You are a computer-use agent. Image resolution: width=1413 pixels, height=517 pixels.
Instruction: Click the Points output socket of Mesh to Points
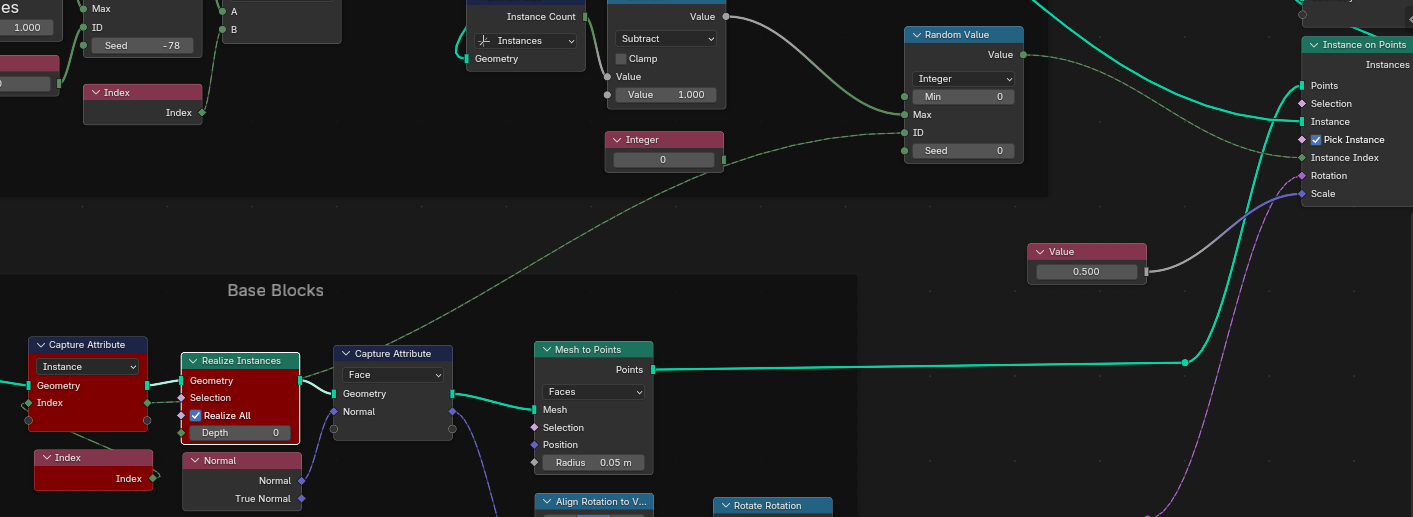(653, 370)
